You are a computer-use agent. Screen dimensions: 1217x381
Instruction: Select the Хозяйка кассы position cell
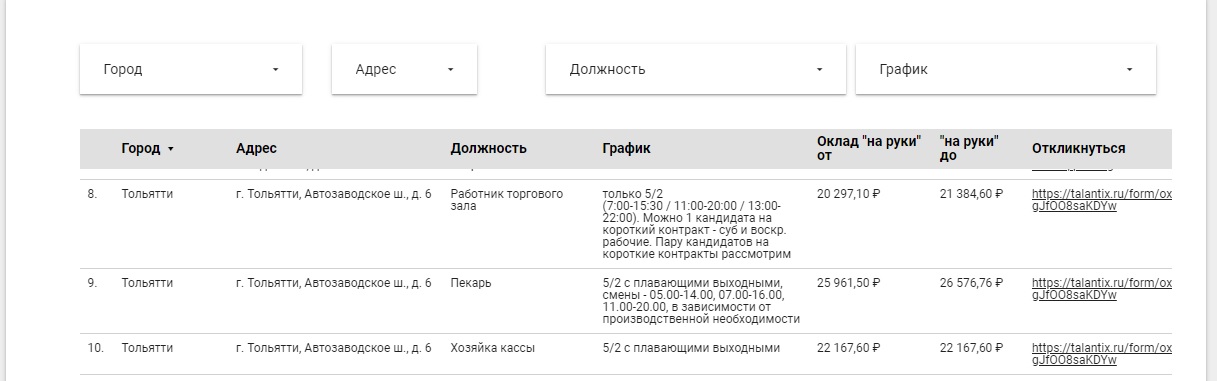pos(492,348)
